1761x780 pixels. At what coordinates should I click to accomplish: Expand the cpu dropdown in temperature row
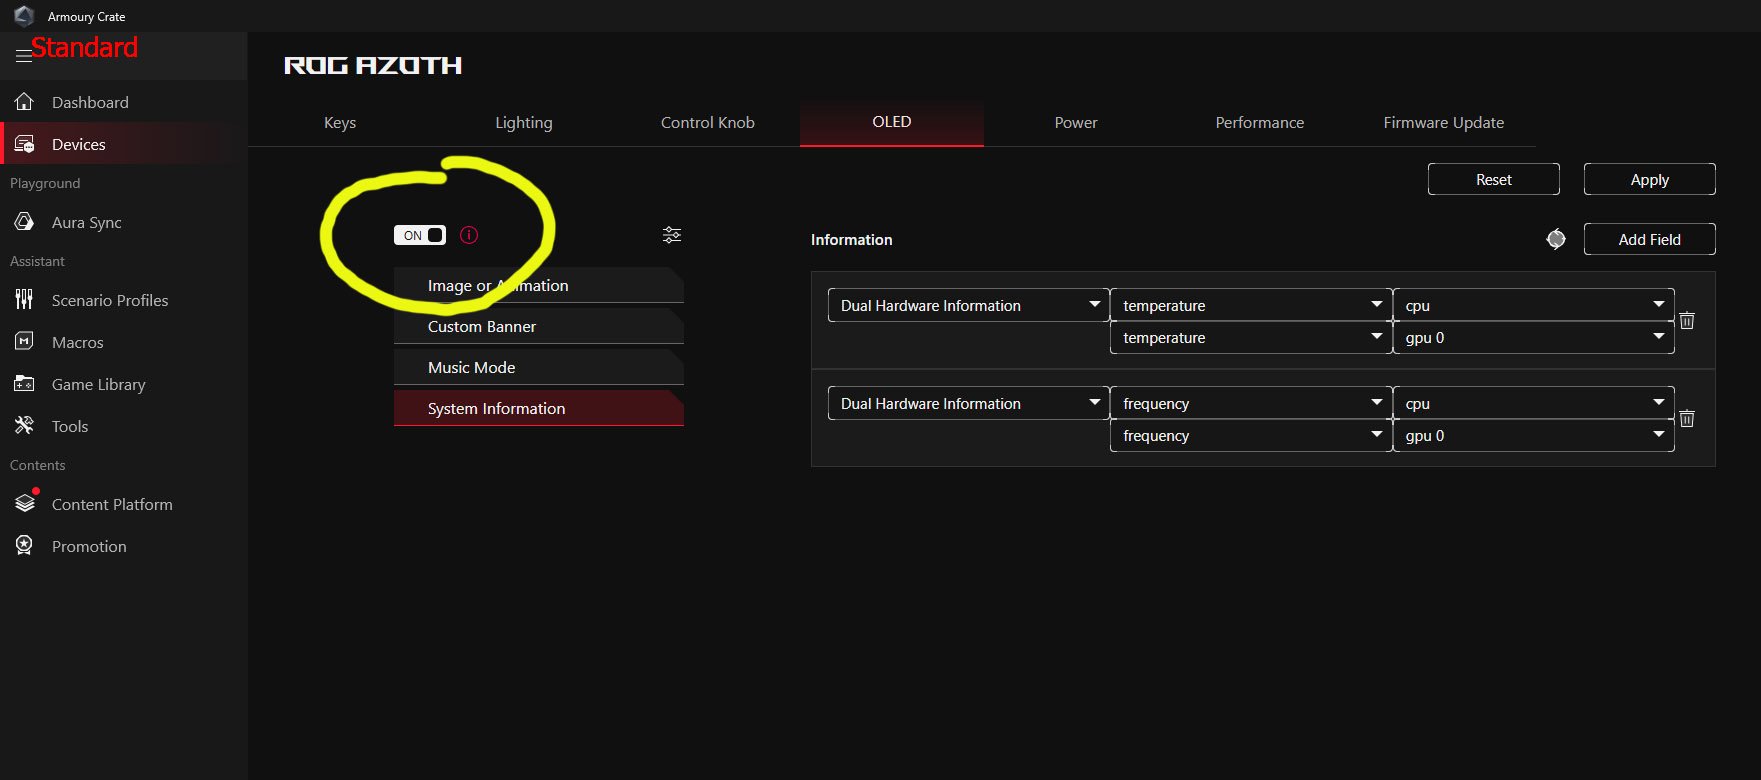click(x=1533, y=305)
